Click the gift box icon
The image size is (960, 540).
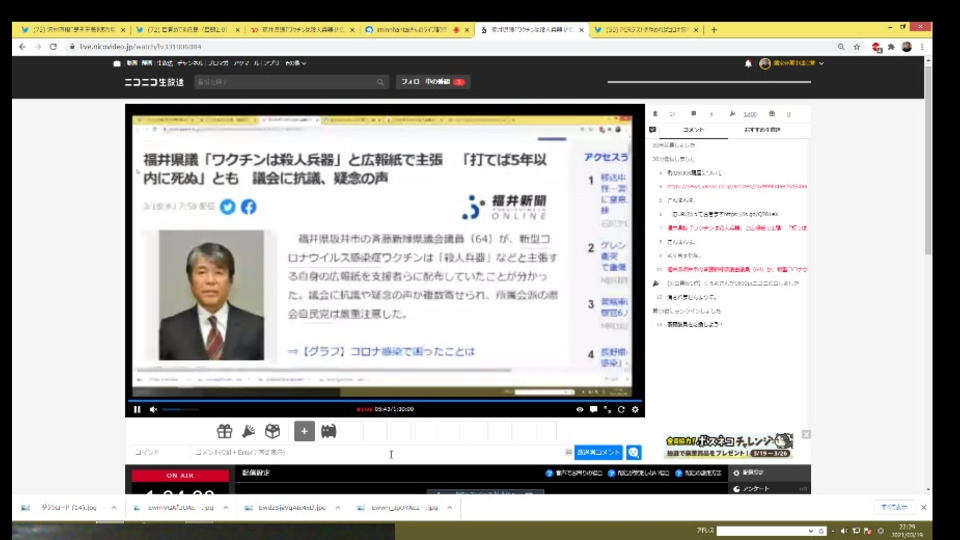pos(224,431)
